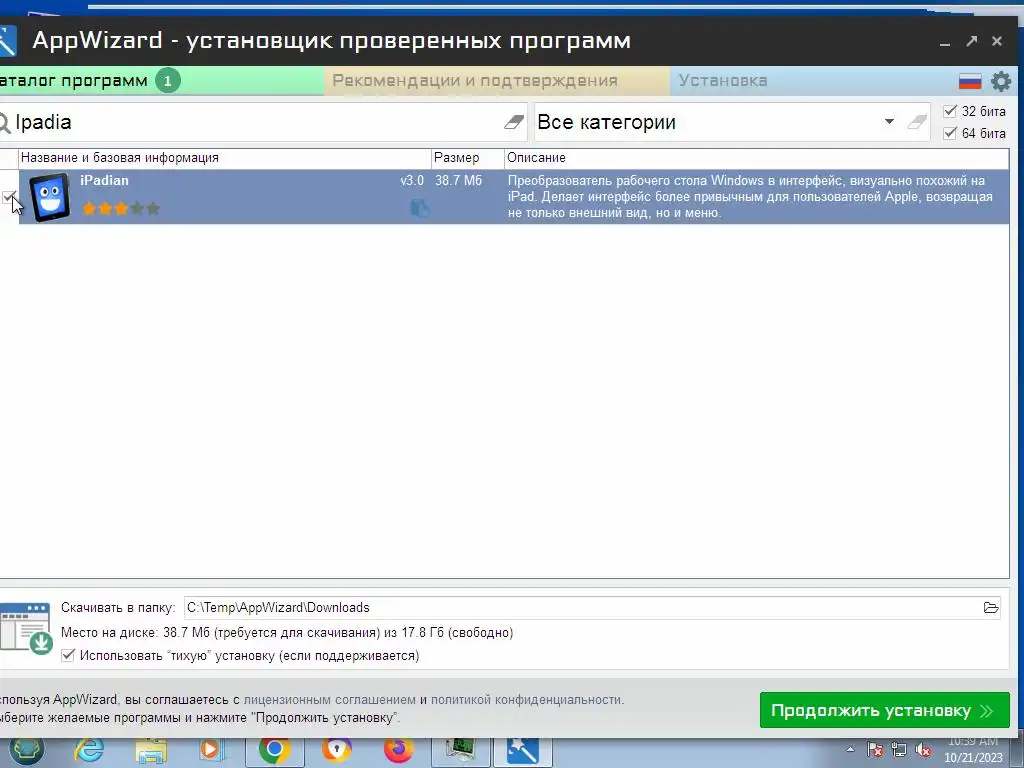Toggle quiet installation checkbox
Viewport: 1024px width, 768px height.
[x=68, y=655]
